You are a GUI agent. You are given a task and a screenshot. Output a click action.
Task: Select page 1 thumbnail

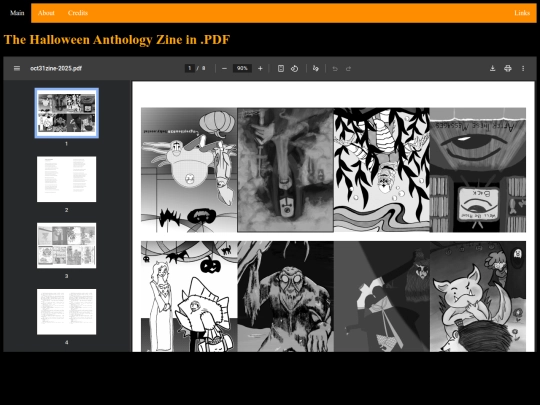66,113
